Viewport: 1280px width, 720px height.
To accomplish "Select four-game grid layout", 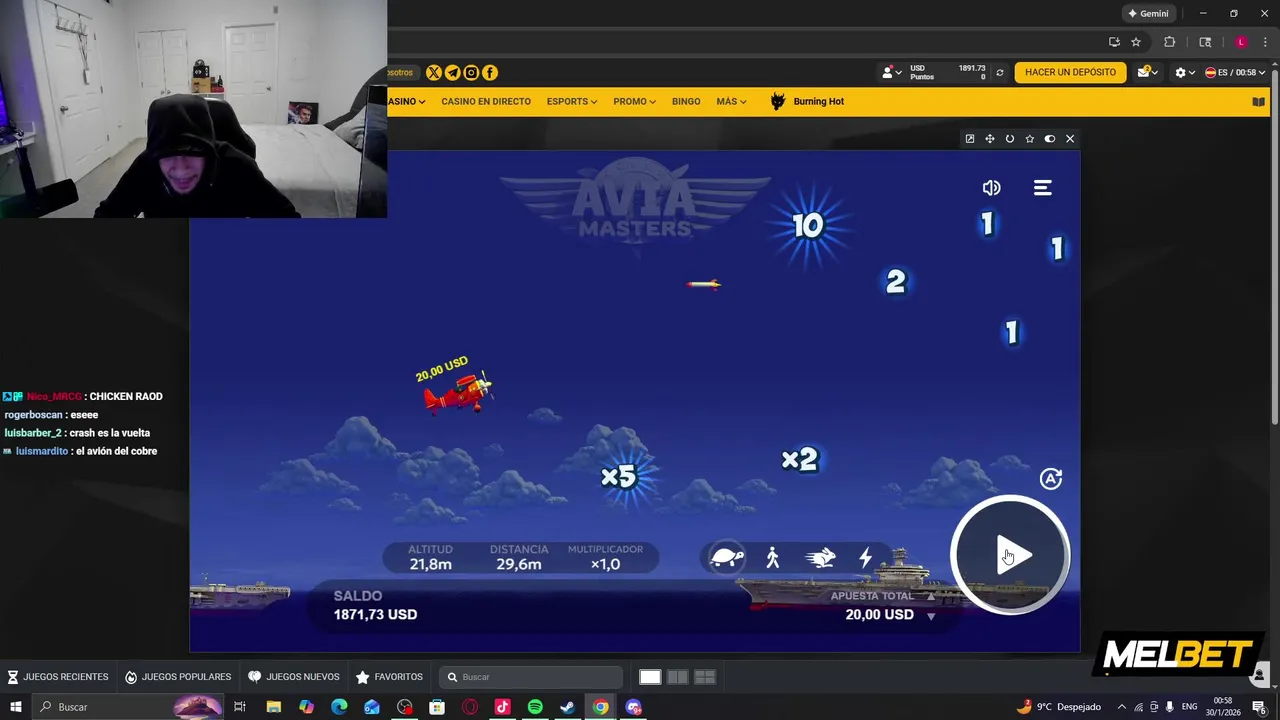I will pyautogui.click(x=704, y=677).
